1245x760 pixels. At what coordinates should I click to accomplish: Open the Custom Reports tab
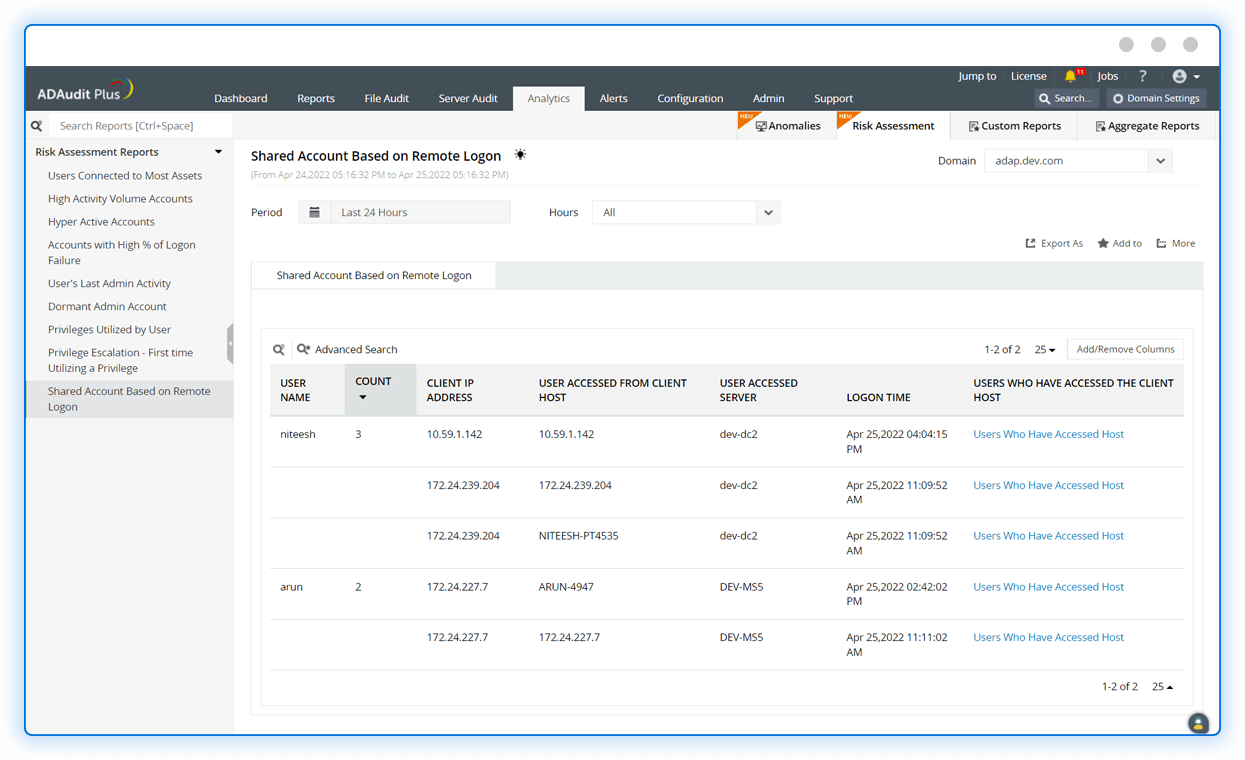coord(1014,125)
